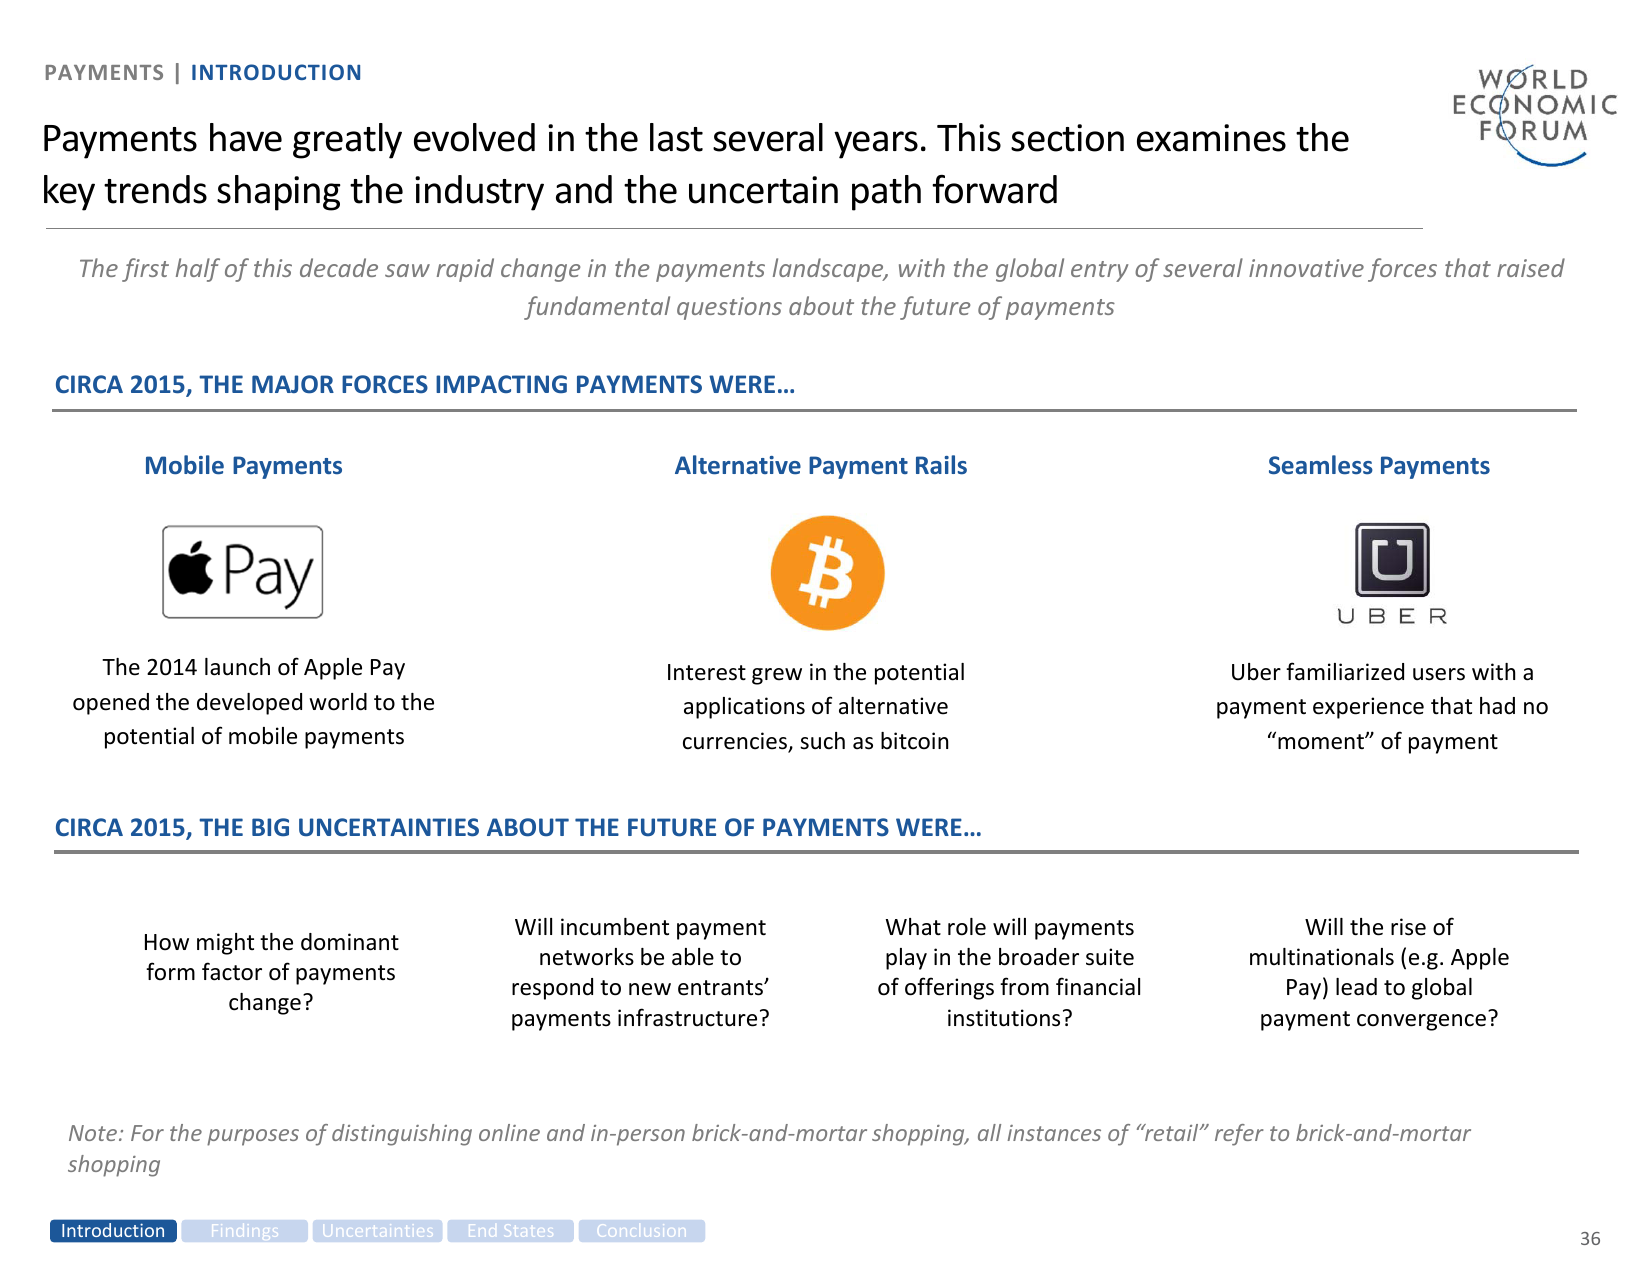Open the Introduction navigation tab
This screenshot has height=1275, width=1650.
pos(113,1231)
